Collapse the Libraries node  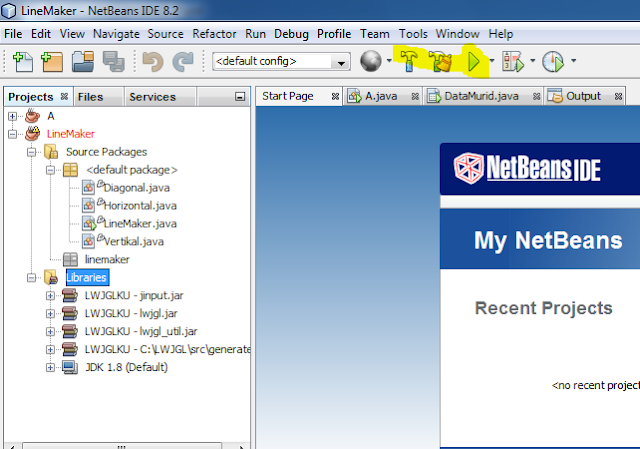(31, 278)
